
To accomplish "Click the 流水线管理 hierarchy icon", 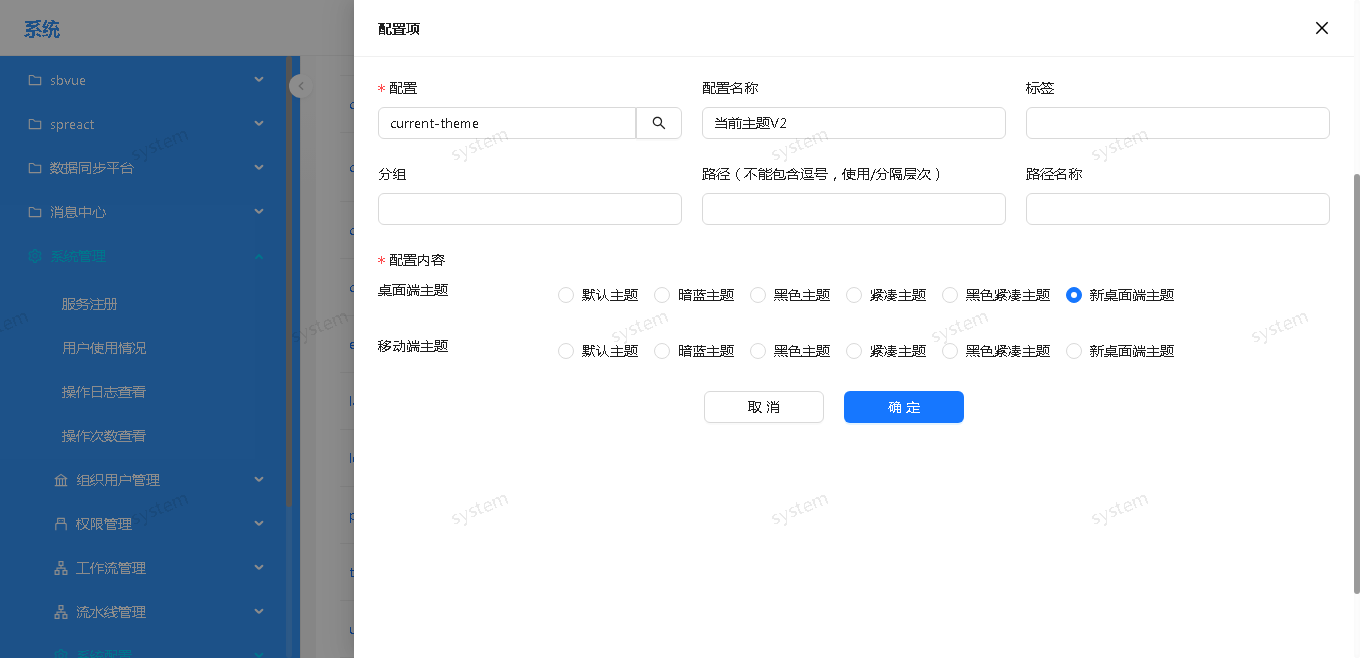I will (x=61, y=612).
